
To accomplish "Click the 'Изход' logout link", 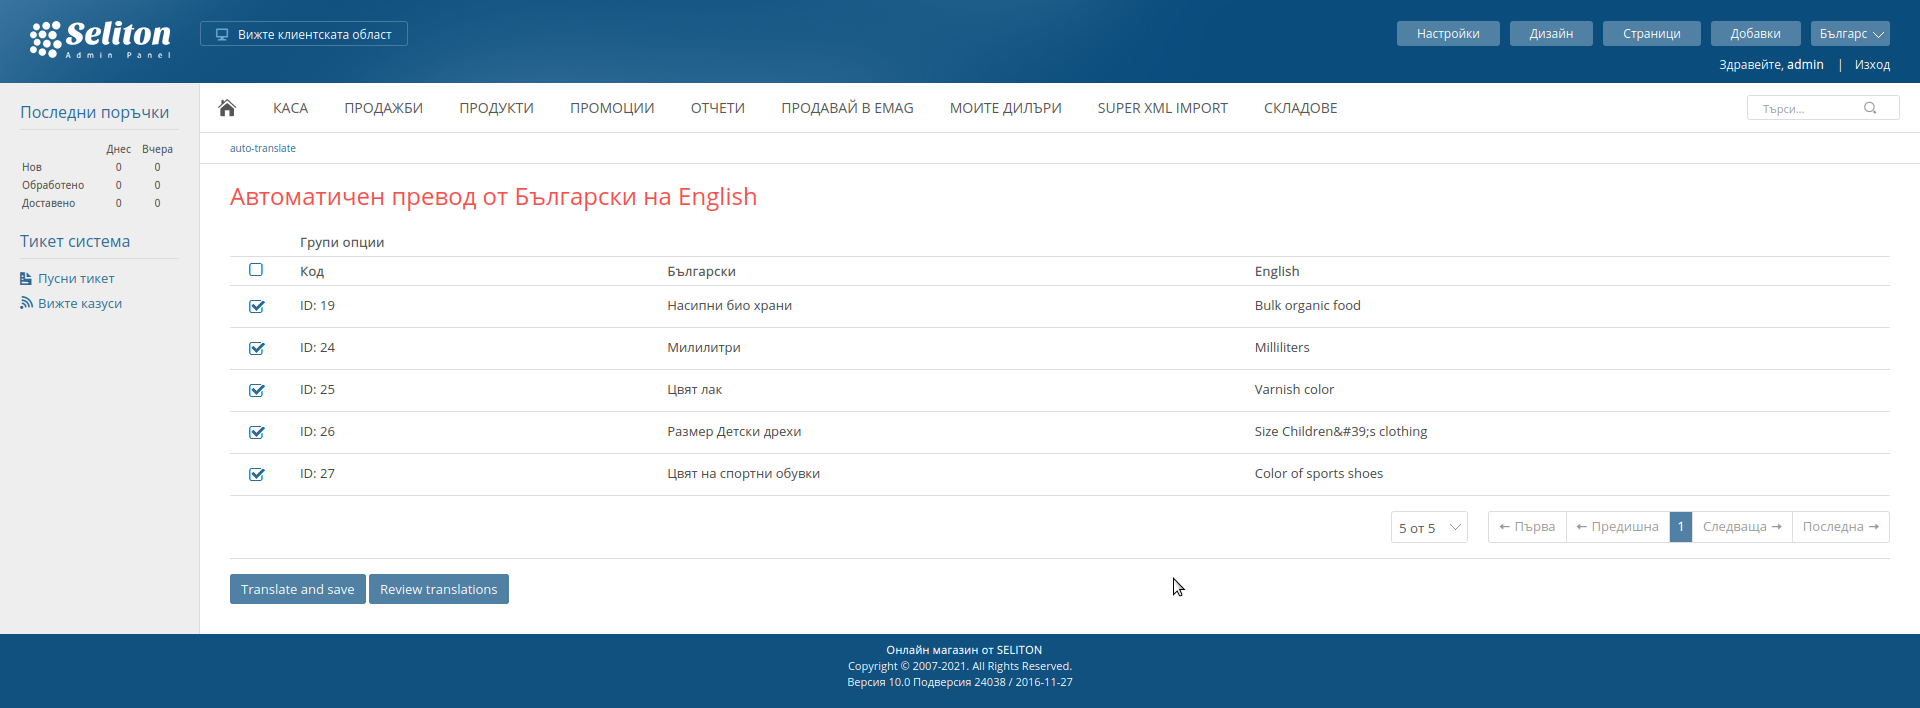I will (x=1871, y=65).
